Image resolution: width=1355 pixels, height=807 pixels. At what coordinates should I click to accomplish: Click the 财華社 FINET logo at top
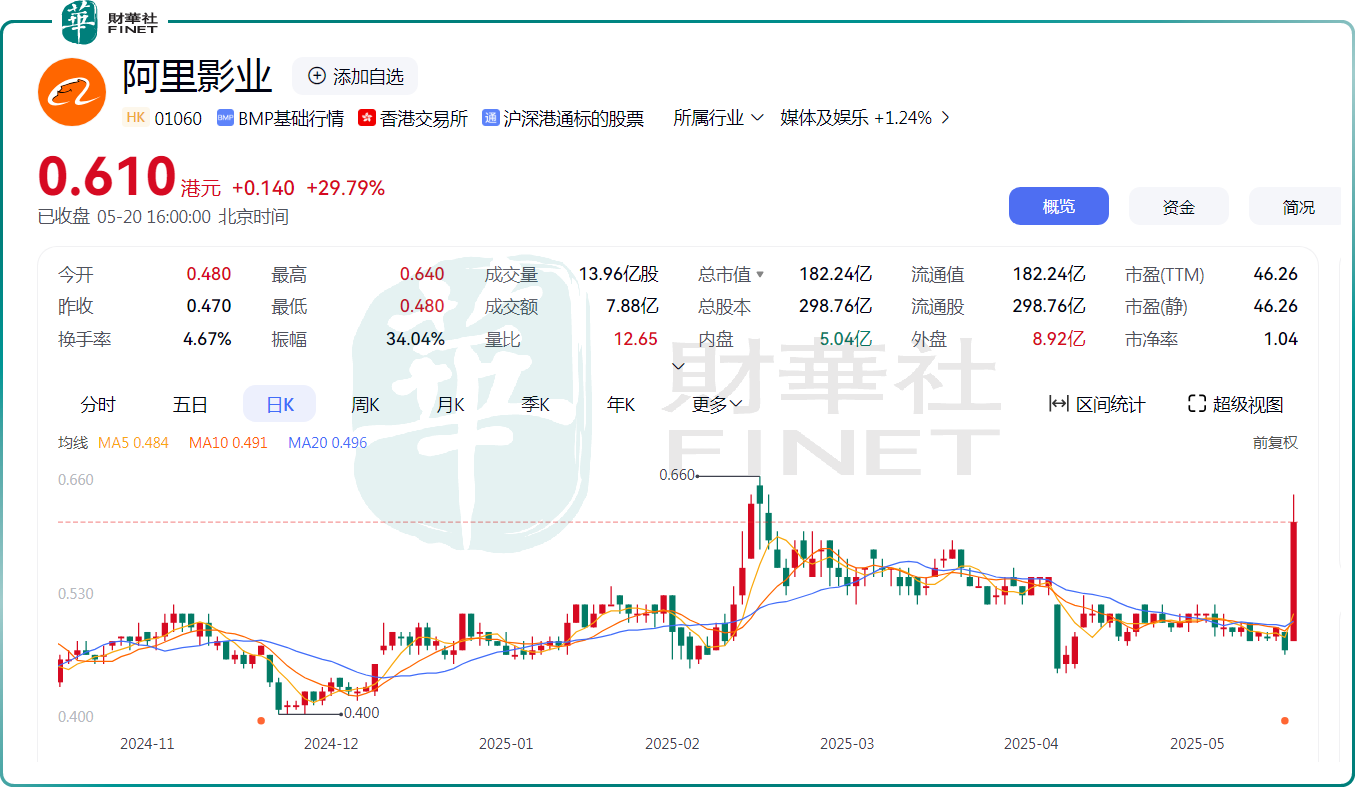click(111, 22)
